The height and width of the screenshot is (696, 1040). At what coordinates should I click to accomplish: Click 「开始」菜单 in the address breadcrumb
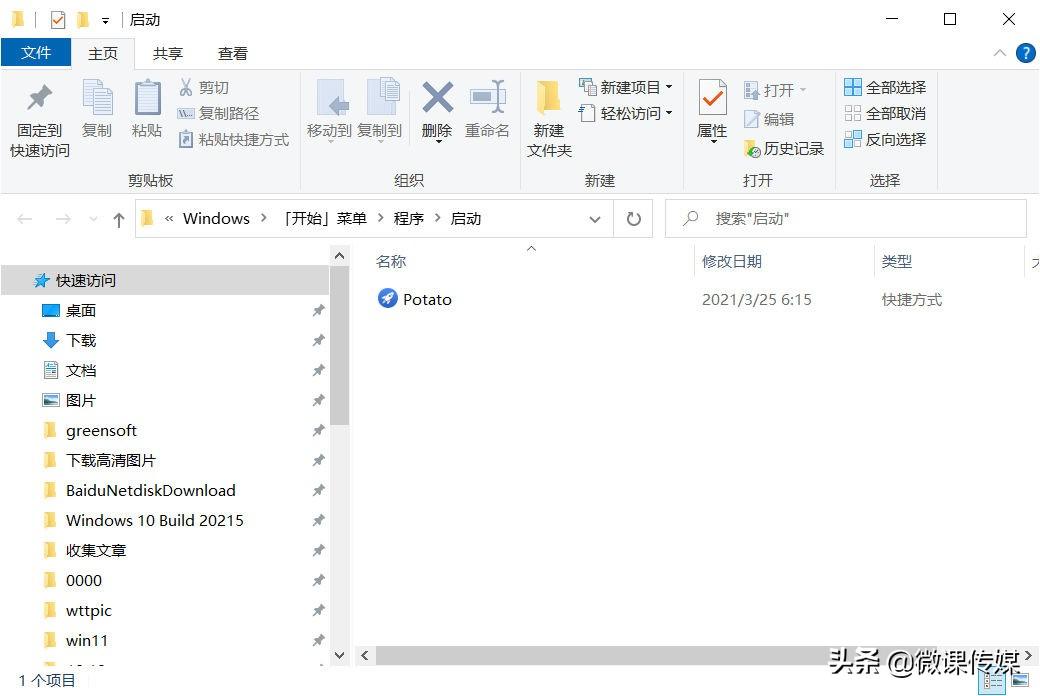pyautogui.click(x=324, y=218)
